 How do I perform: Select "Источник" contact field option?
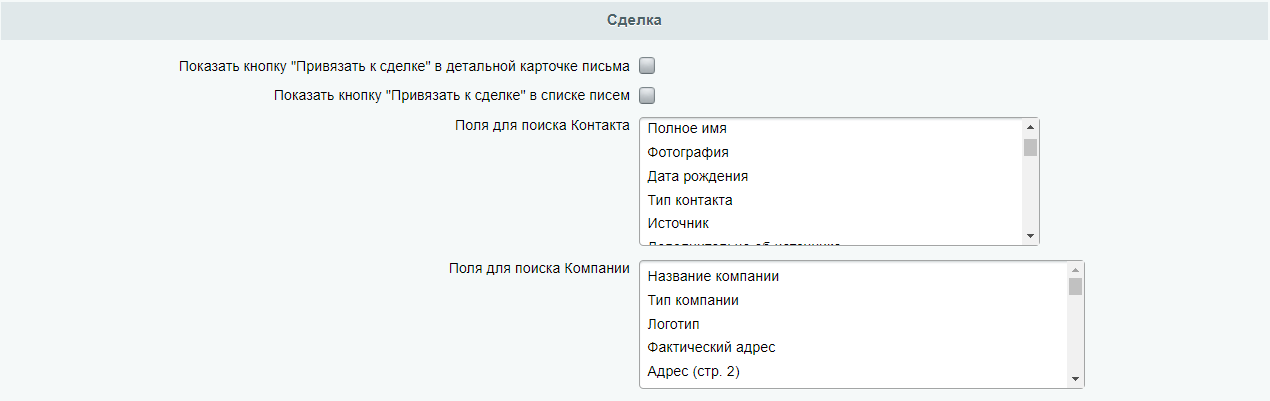(678, 223)
